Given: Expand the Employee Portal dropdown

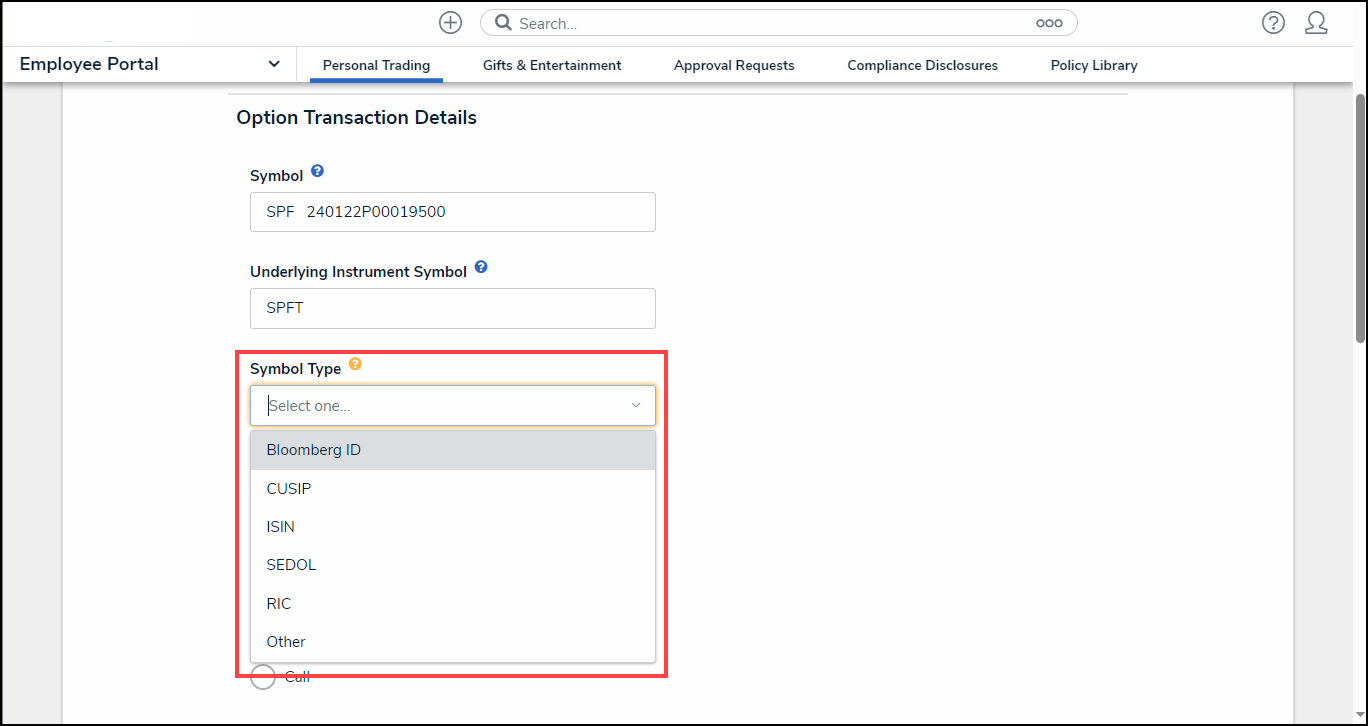Looking at the screenshot, I should click(274, 64).
